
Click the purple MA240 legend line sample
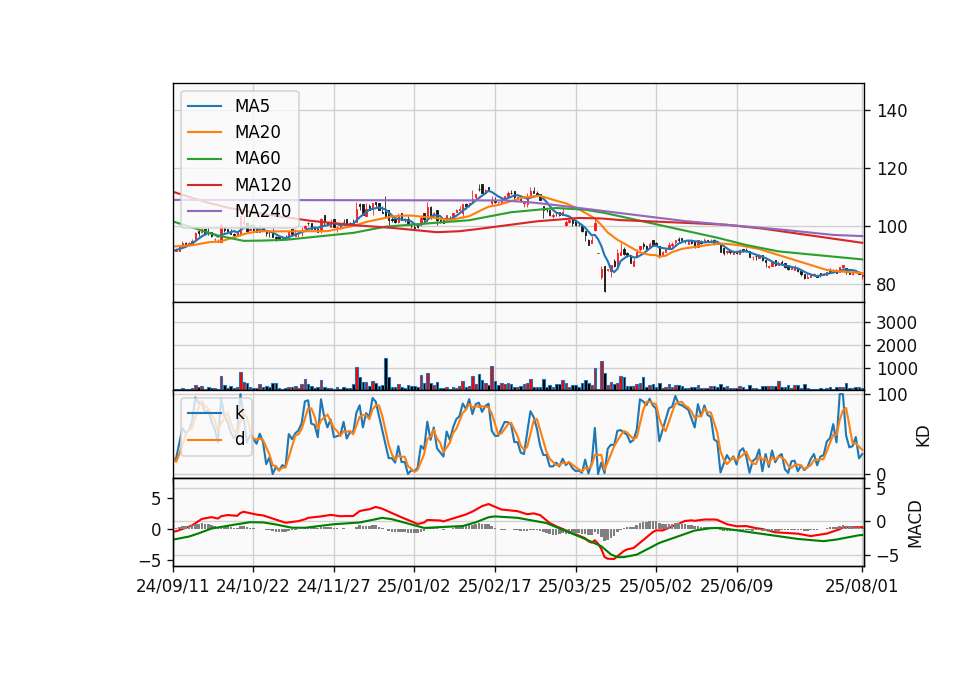coord(204,211)
